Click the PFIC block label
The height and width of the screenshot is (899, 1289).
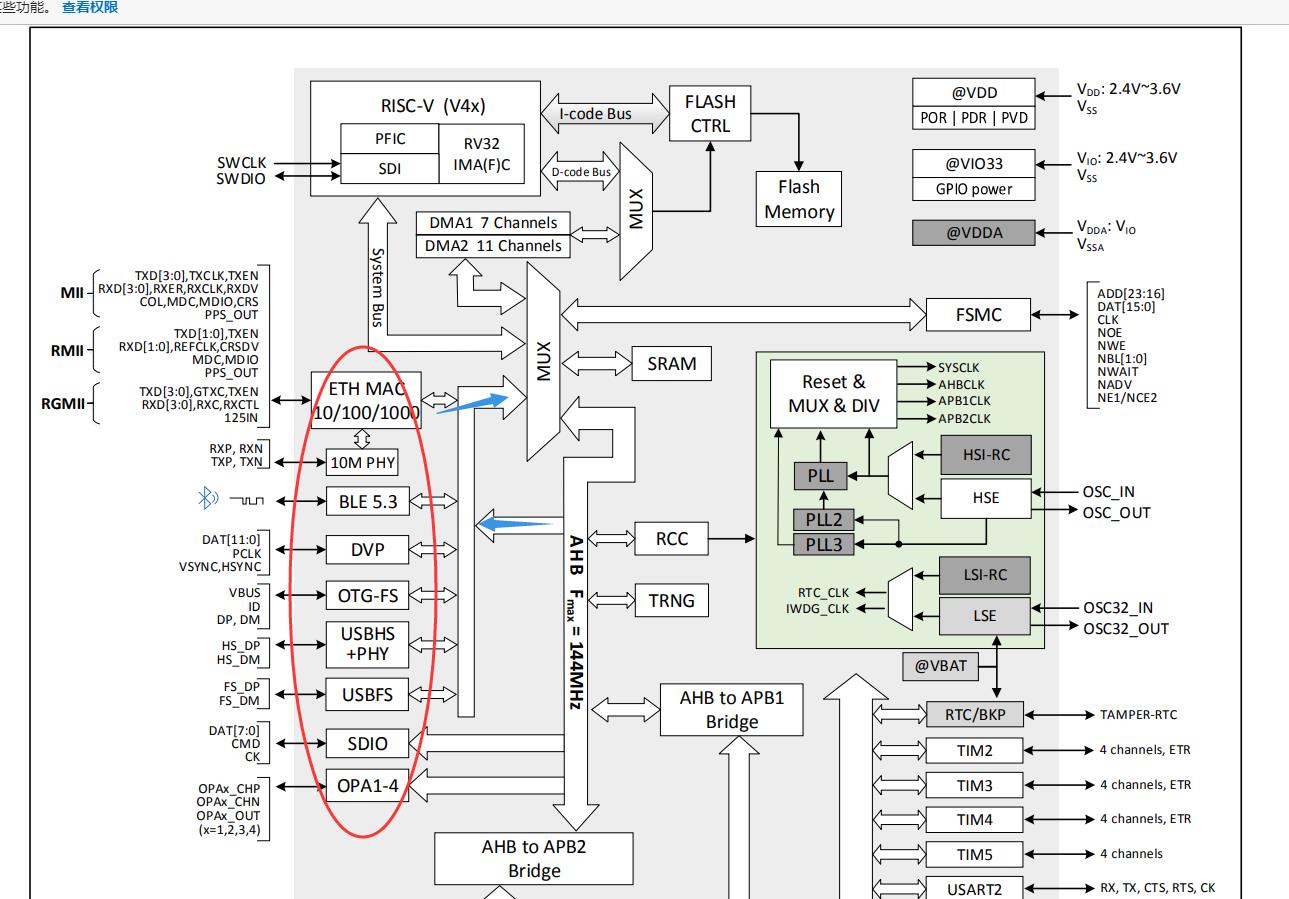[x=390, y=139]
